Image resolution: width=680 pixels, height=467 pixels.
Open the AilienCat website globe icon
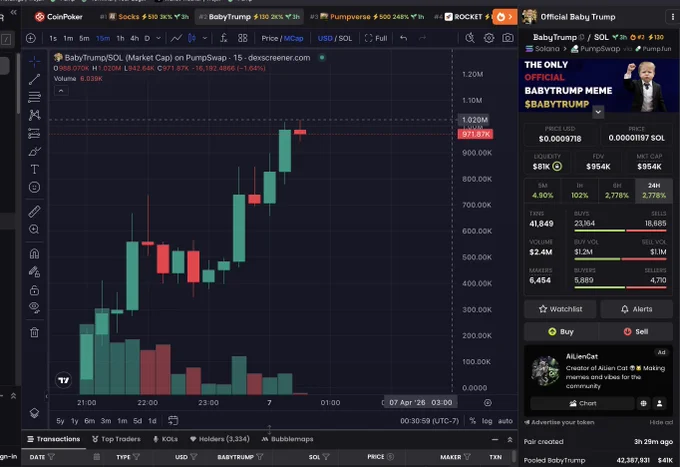[643, 403]
